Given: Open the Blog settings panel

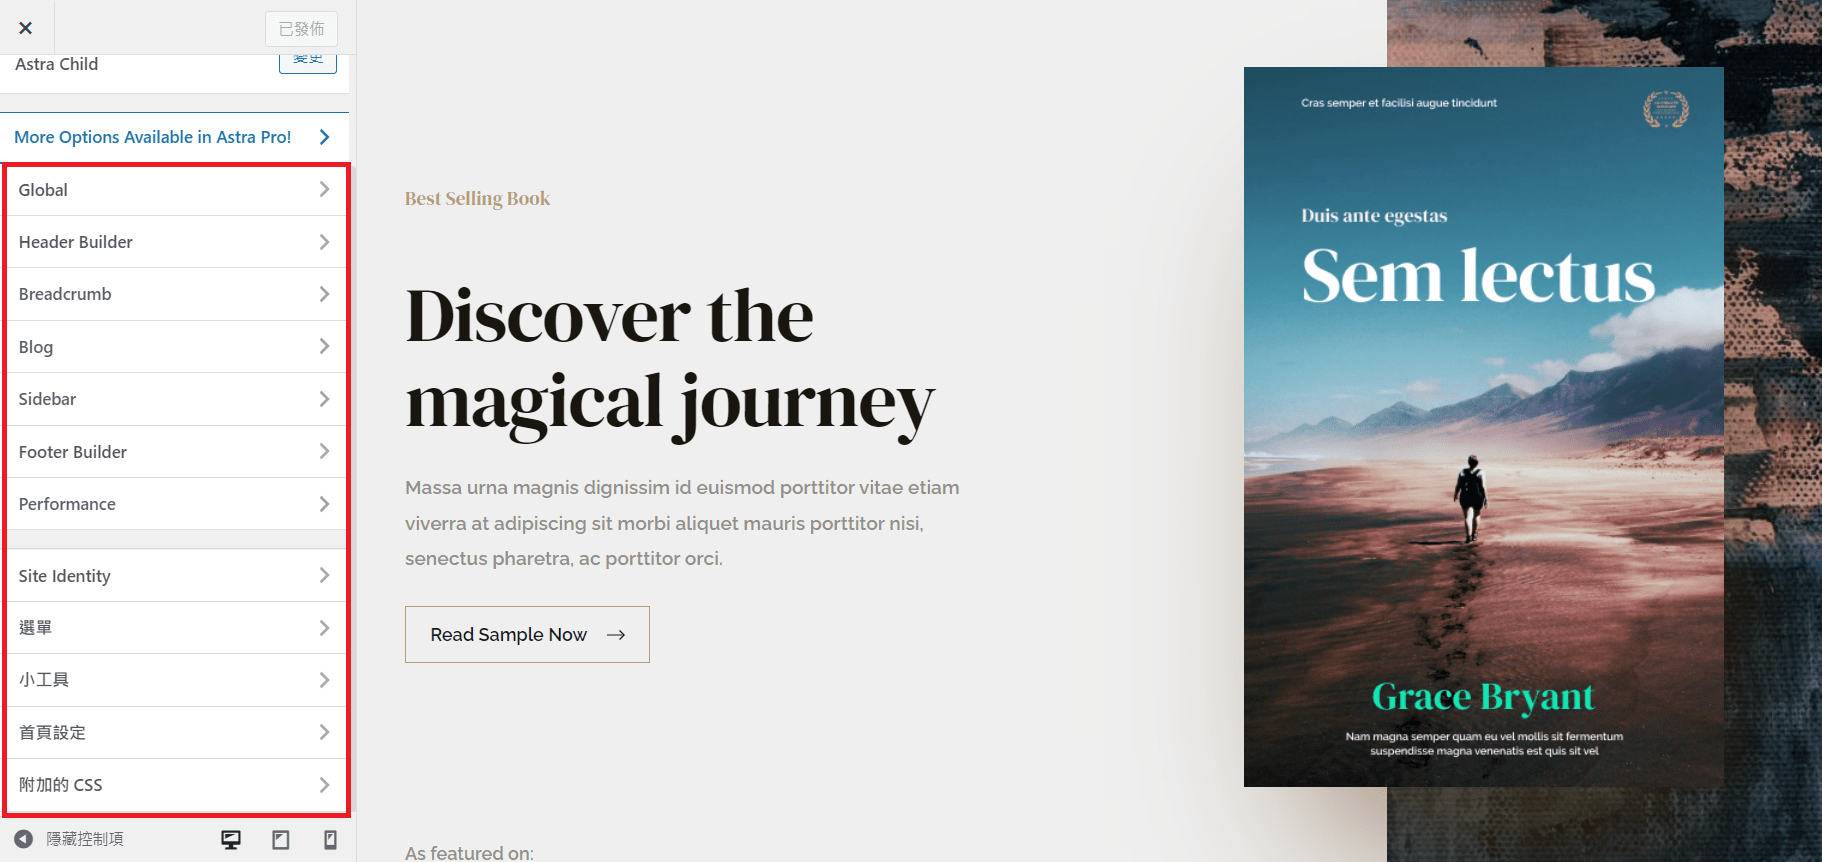Looking at the screenshot, I should 176,347.
